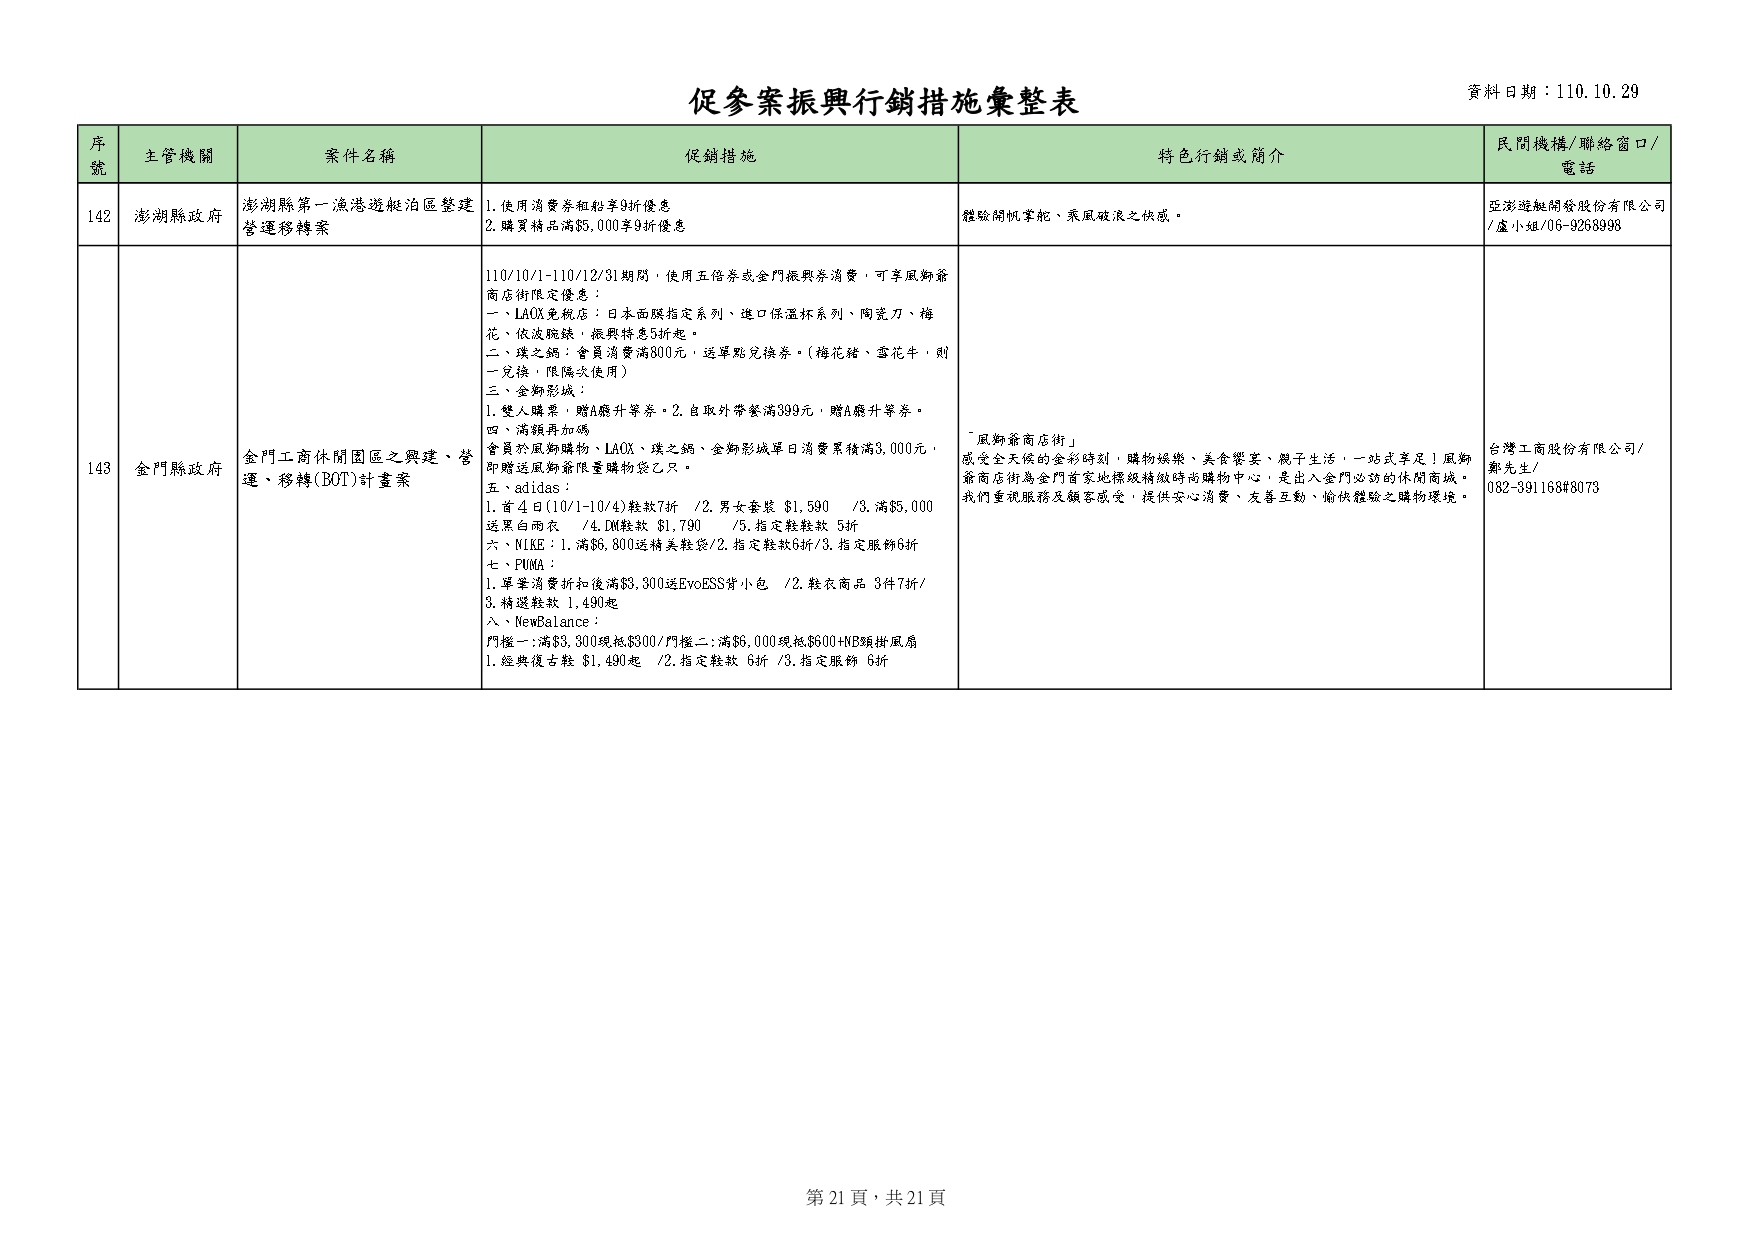Viewport: 1754px width, 1240px height.
Task: Click the title 促參案振興行銷措施彙整表
Action: 884,100
